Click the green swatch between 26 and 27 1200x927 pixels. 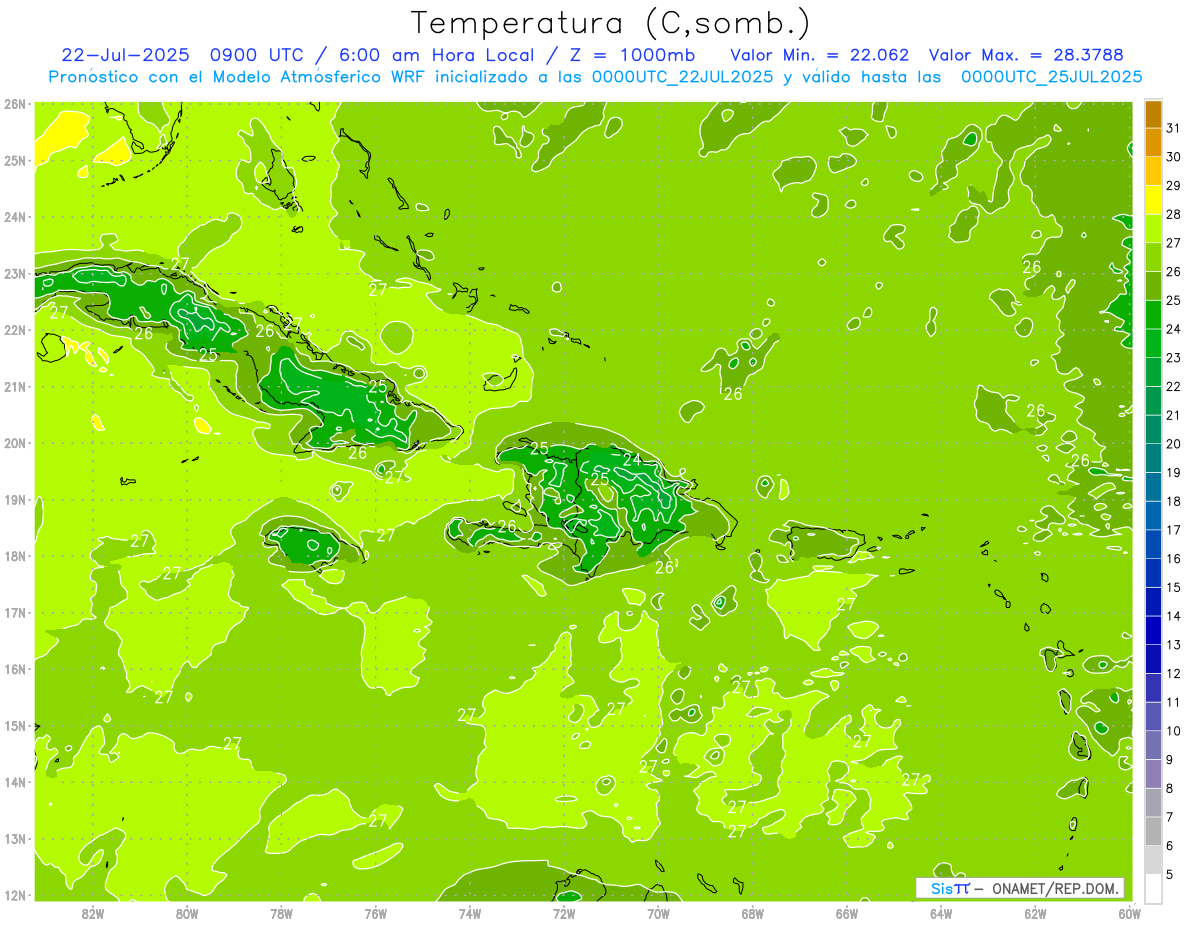1153,257
